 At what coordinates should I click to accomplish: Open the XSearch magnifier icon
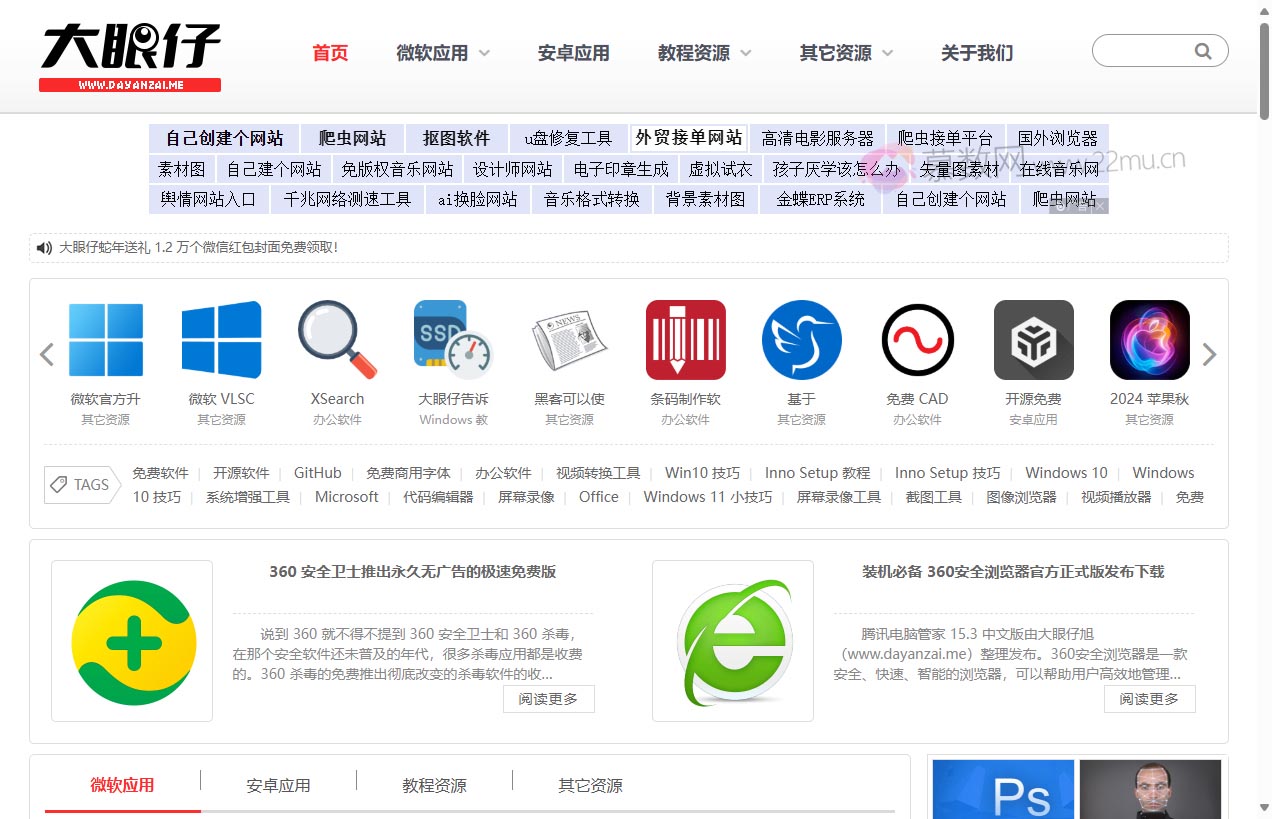pyautogui.click(x=337, y=340)
